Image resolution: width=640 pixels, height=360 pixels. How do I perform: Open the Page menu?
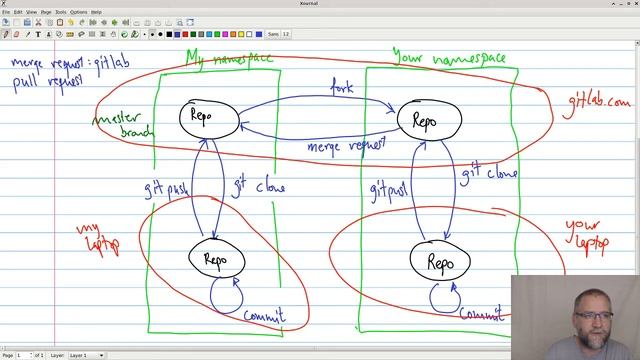(46, 12)
